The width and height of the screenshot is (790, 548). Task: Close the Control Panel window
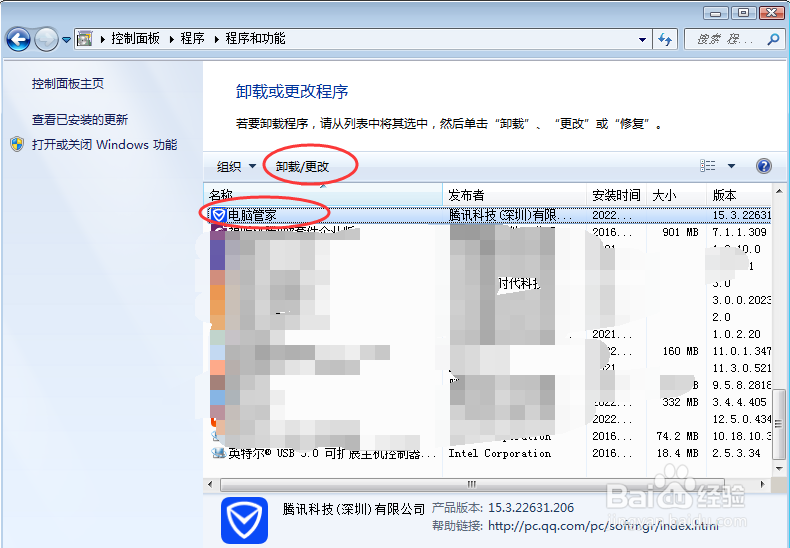771,13
